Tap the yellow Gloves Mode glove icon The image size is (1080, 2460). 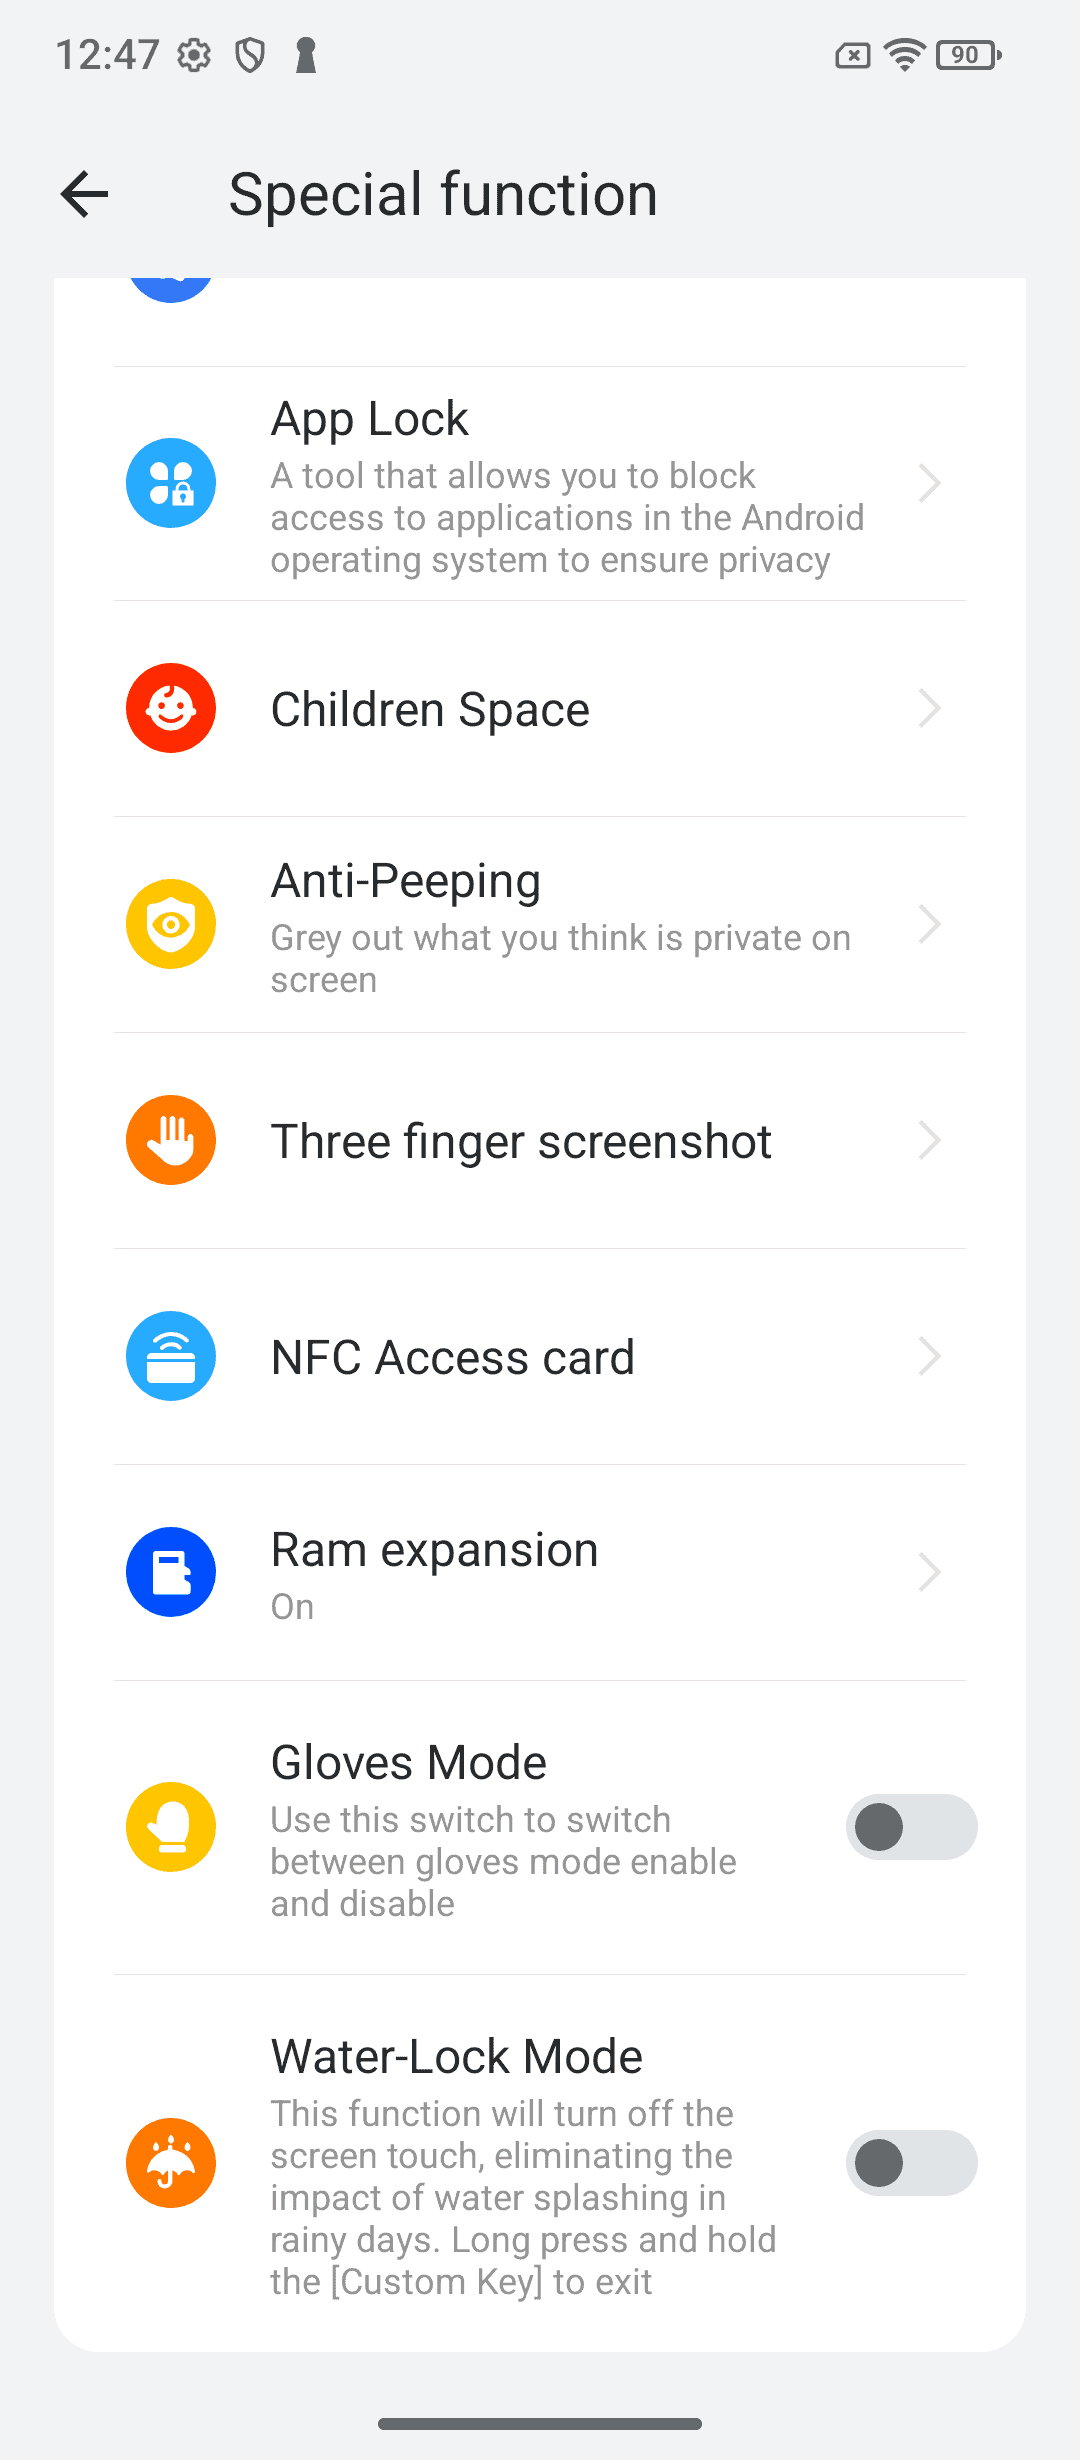coord(171,1827)
